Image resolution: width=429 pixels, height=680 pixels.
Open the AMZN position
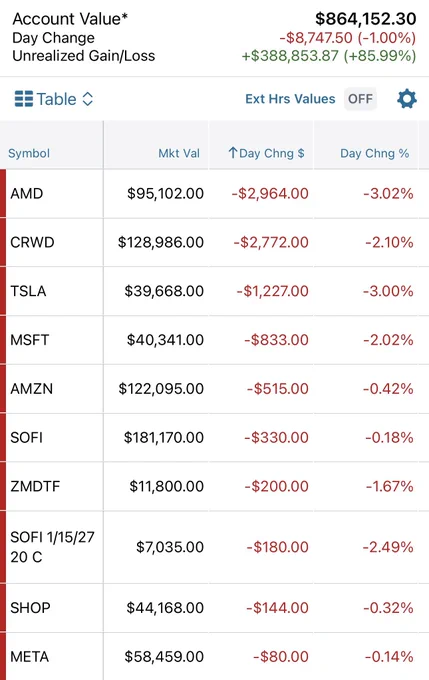coord(214,389)
